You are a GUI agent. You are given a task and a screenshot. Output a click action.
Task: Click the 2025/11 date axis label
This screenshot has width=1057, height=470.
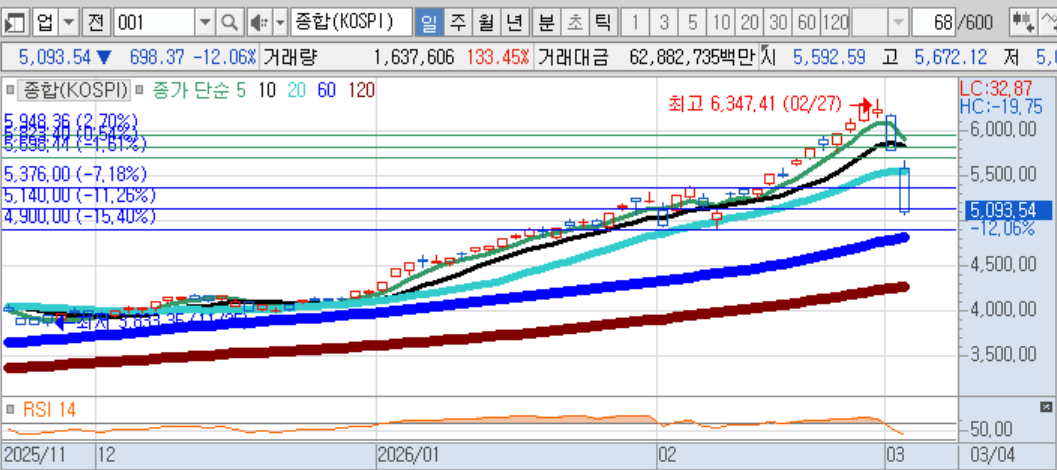click(35, 455)
